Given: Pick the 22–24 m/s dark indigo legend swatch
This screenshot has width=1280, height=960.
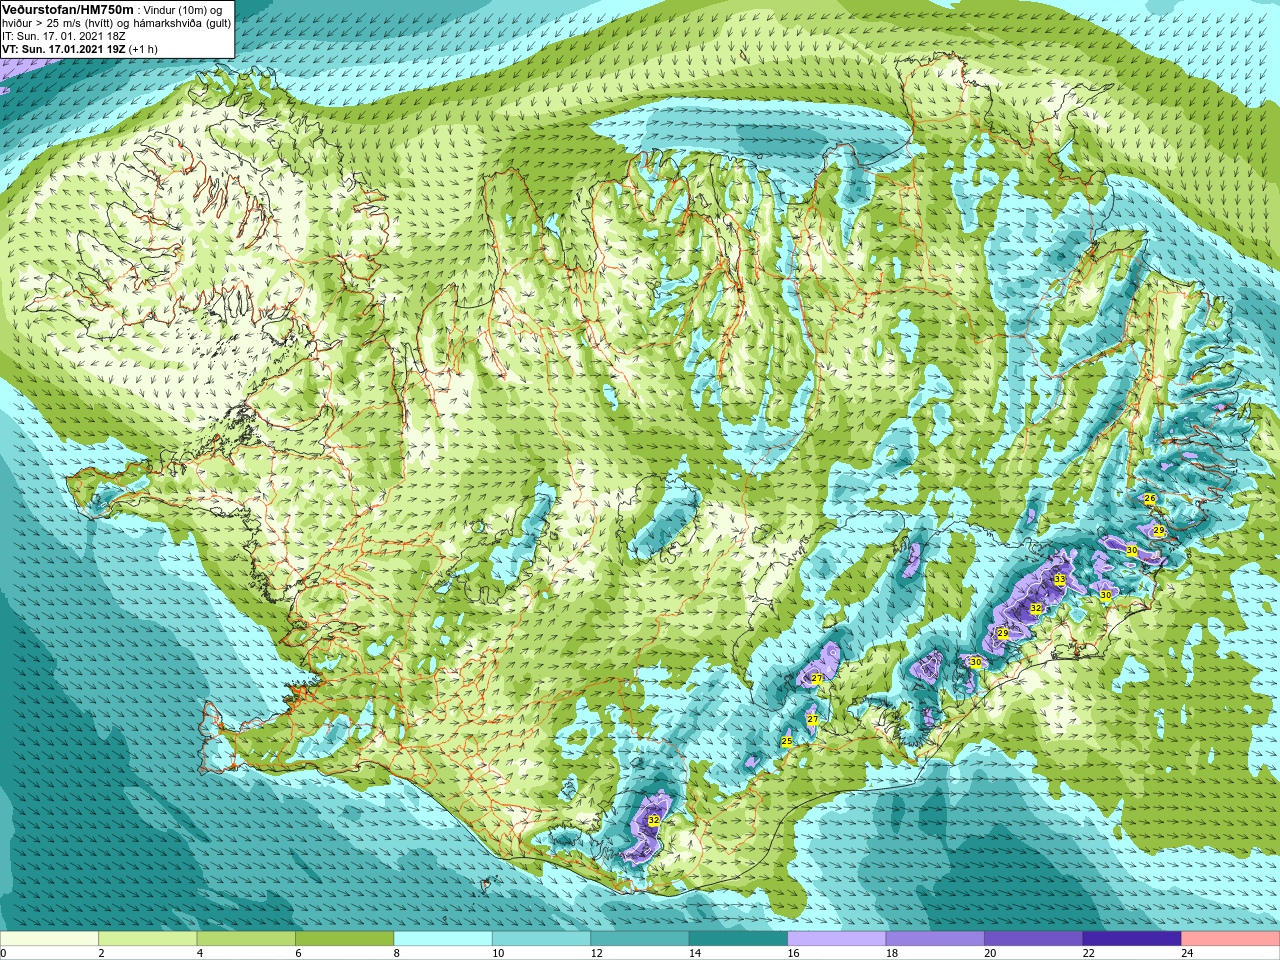Looking at the screenshot, I should point(1132,939).
